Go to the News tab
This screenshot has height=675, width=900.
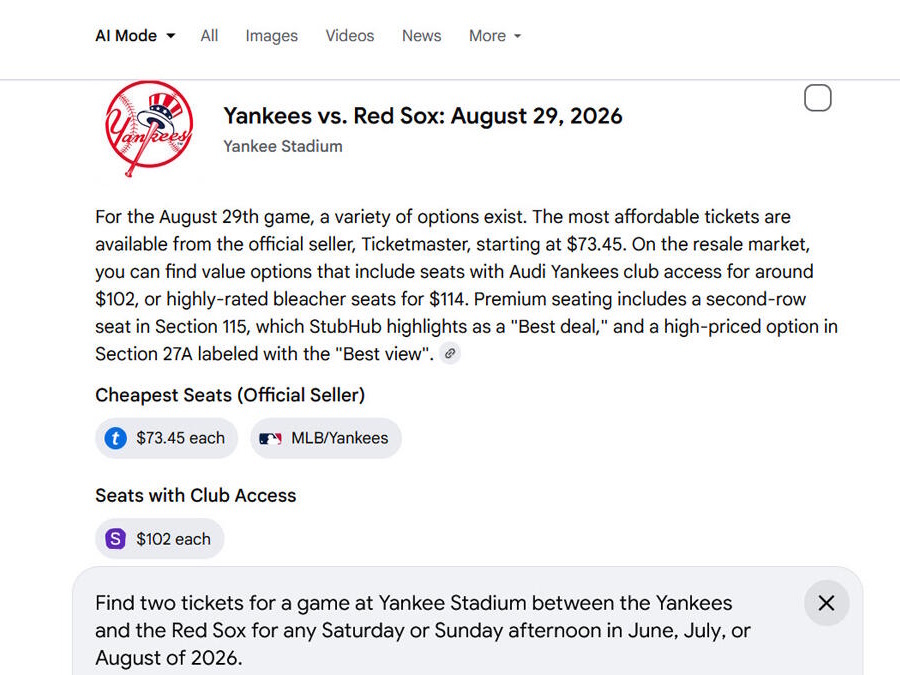(421, 36)
